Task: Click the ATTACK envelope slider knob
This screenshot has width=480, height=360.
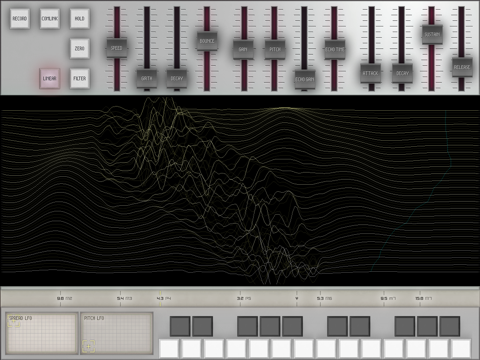Action: click(x=371, y=73)
